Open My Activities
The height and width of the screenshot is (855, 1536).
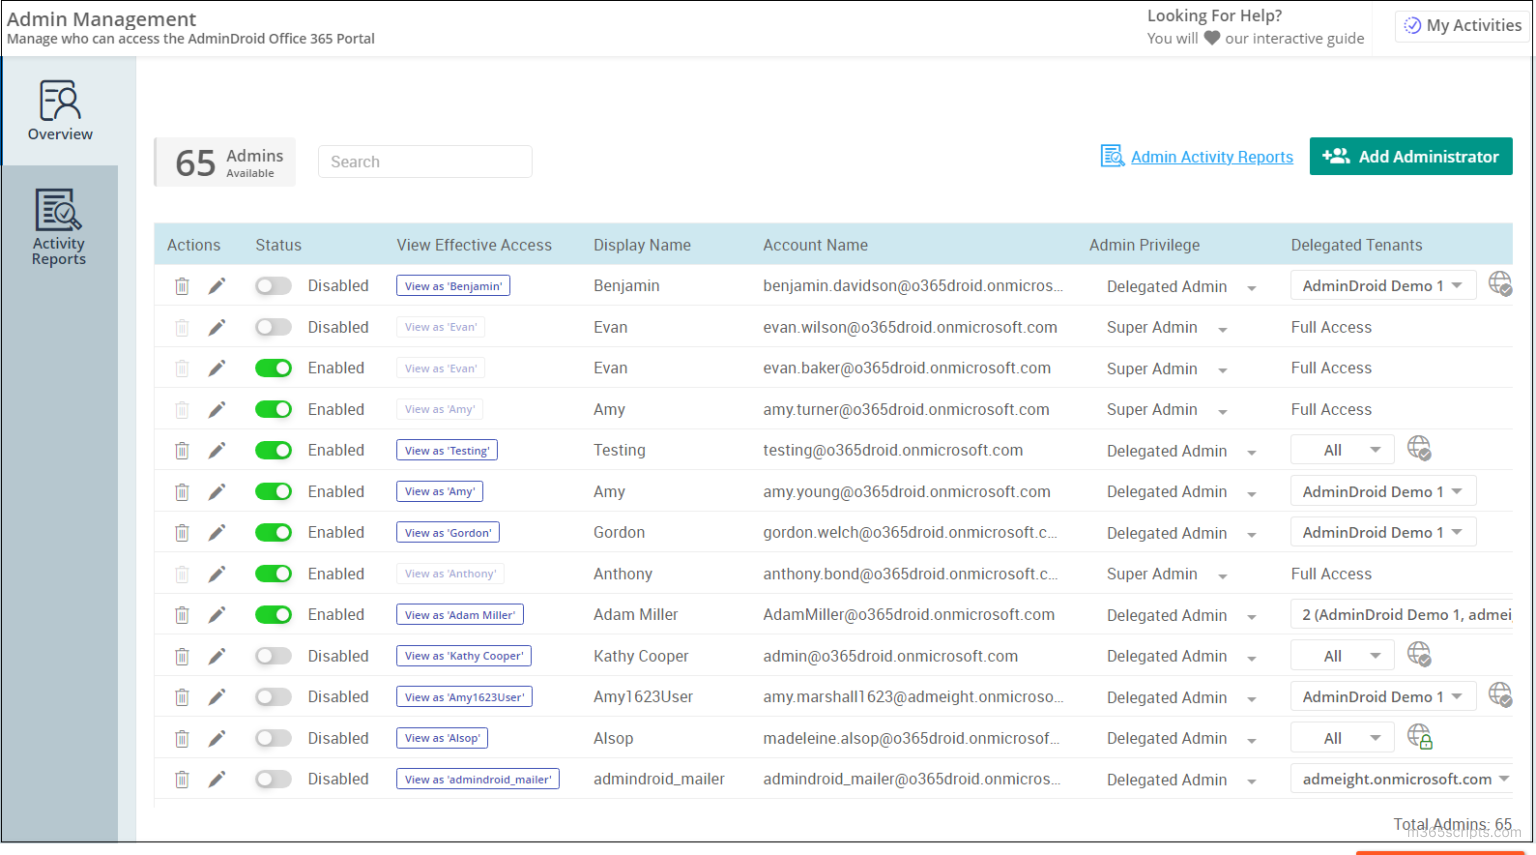point(1461,25)
